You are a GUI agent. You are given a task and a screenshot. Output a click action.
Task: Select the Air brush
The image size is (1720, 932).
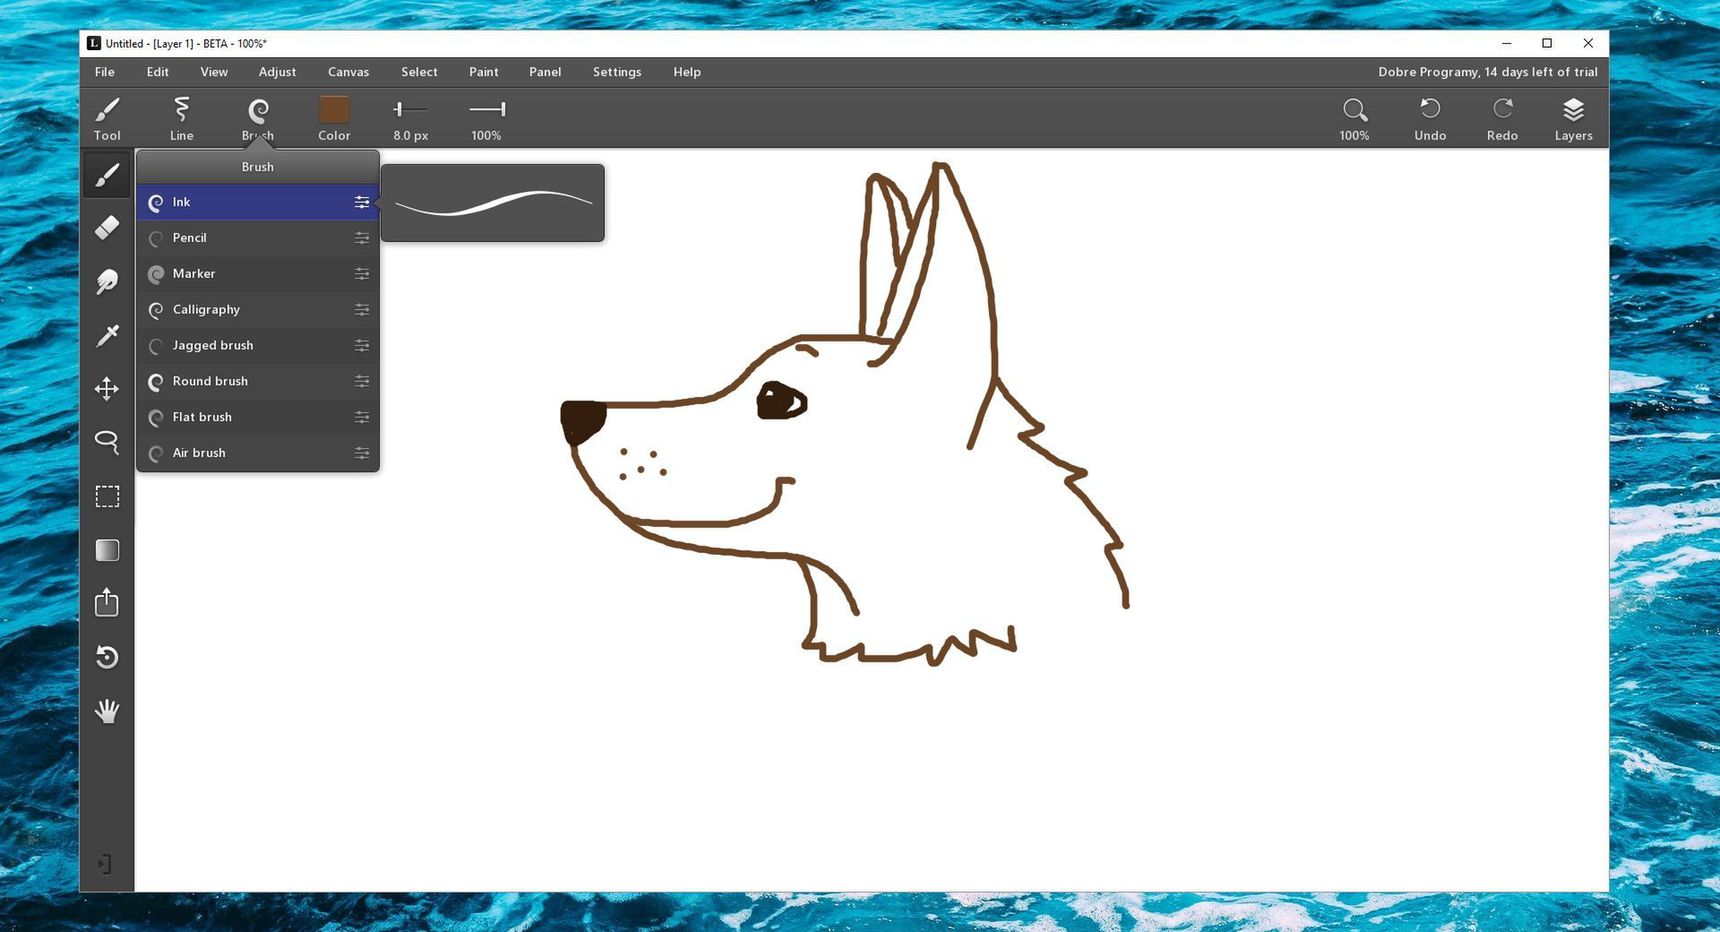point(258,453)
